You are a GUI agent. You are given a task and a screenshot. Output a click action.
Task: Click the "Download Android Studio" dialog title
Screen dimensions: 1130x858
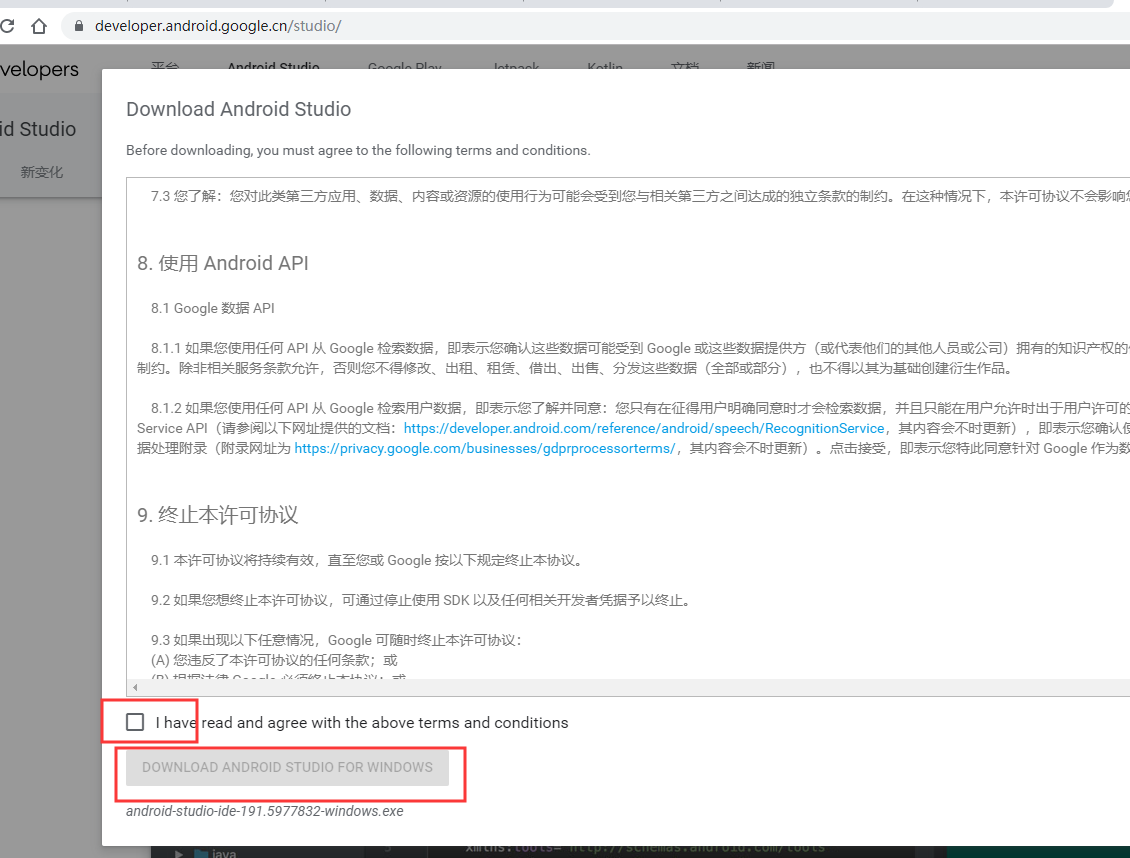pyautogui.click(x=239, y=109)
